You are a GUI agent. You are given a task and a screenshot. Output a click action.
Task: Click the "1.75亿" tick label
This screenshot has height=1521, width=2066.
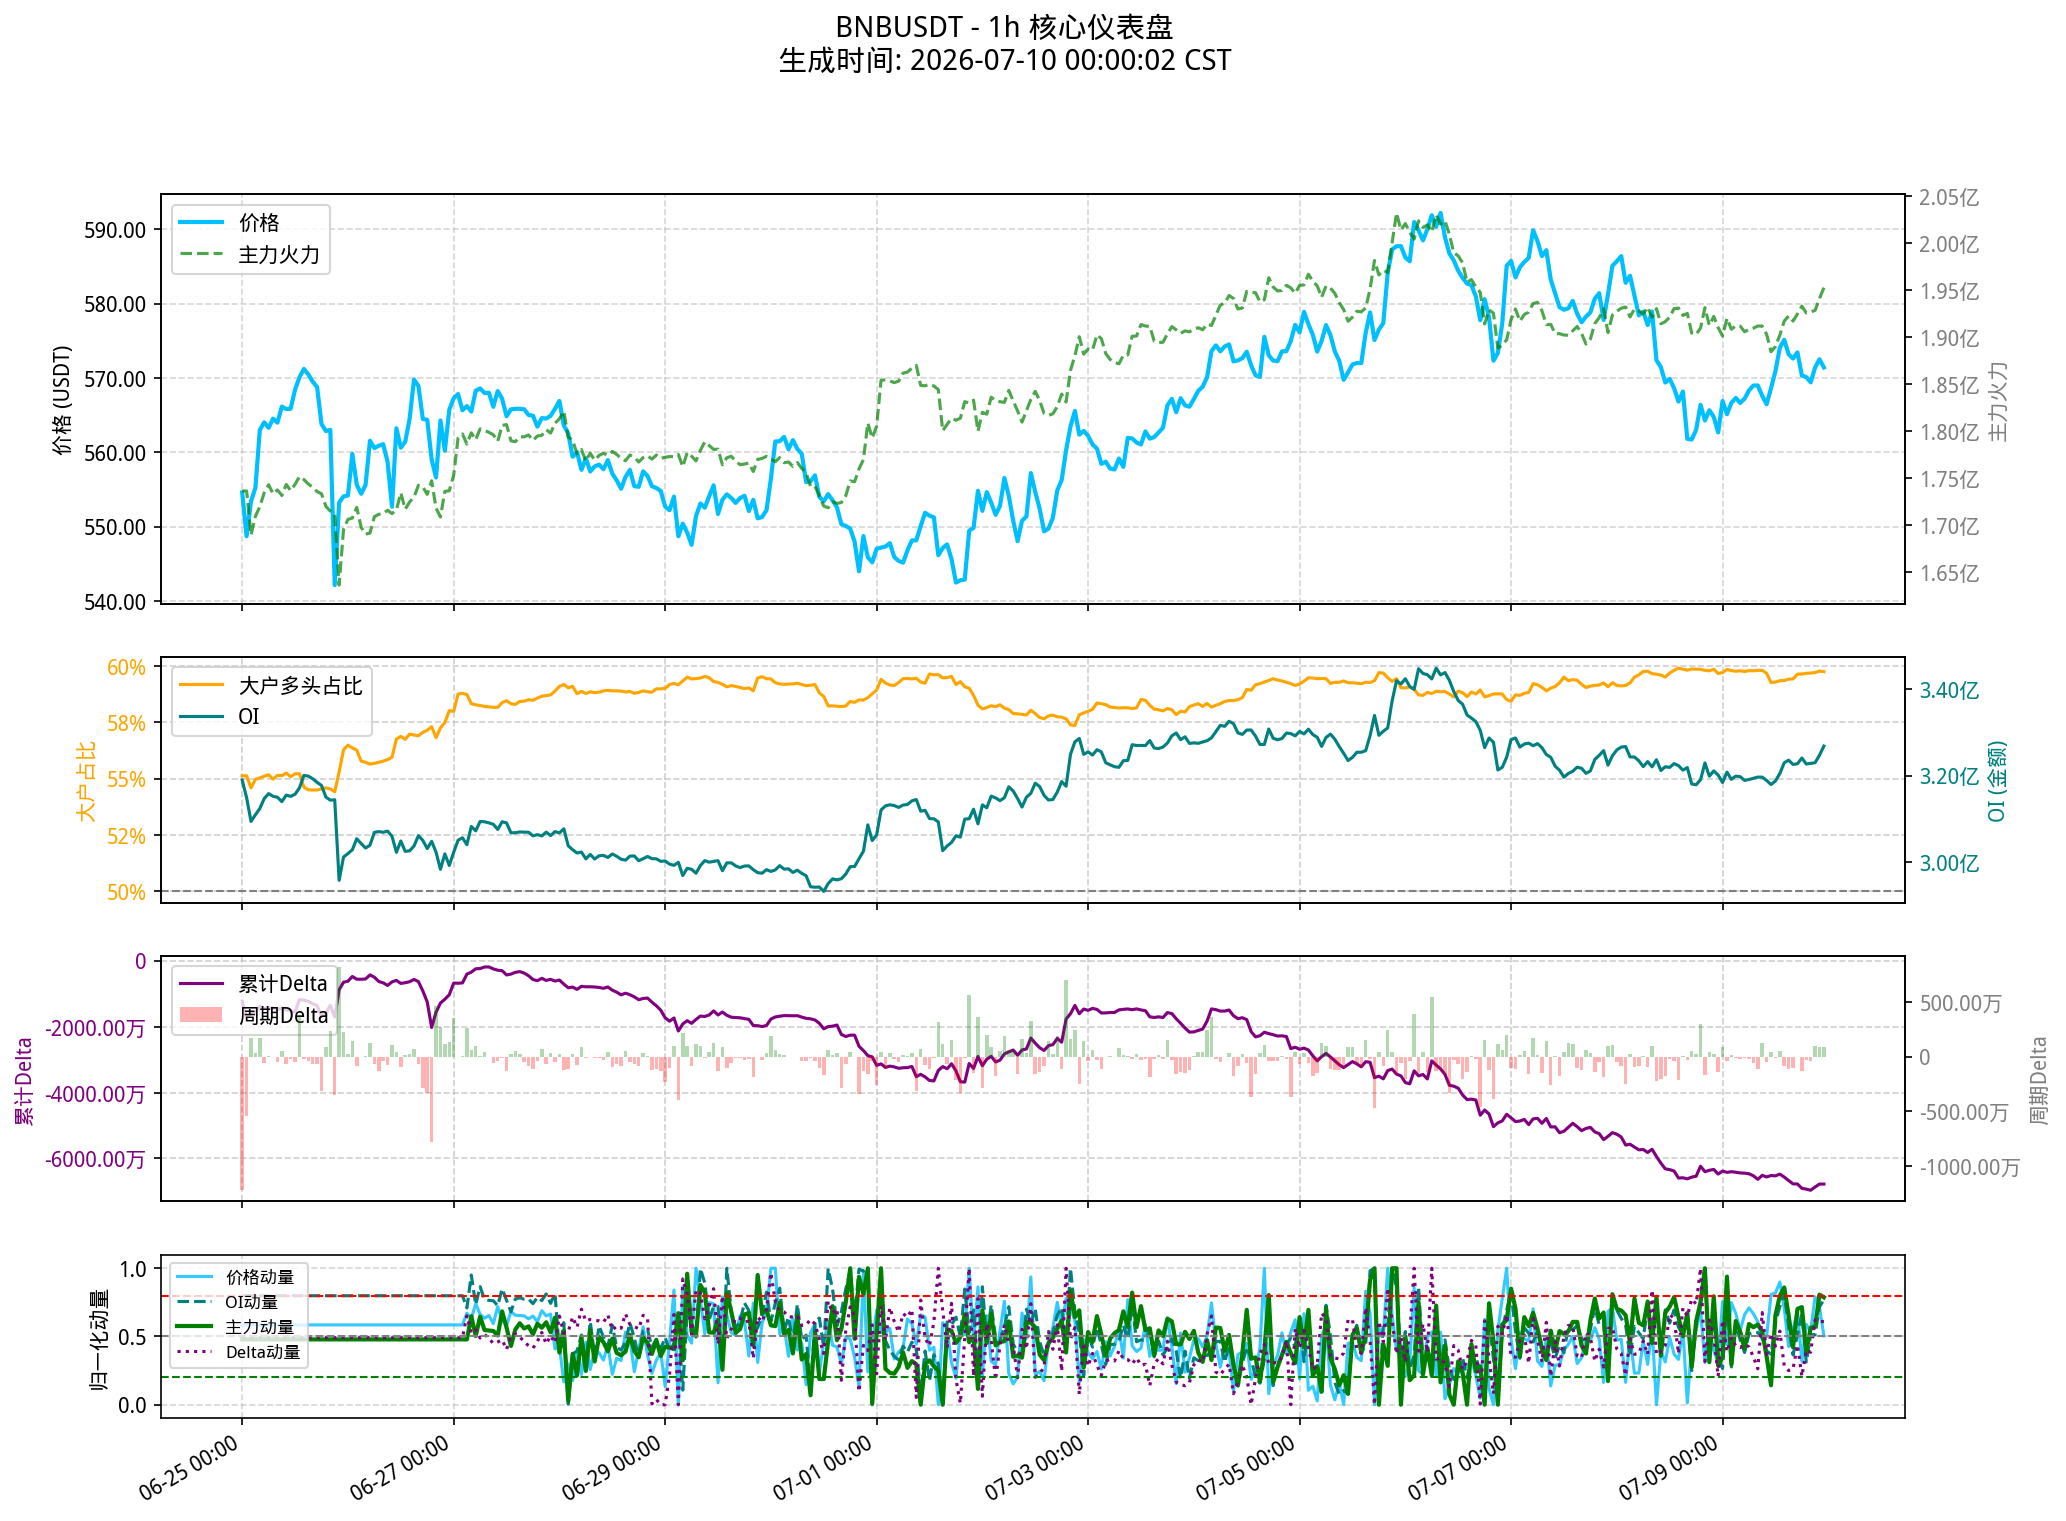[1948, 480]
